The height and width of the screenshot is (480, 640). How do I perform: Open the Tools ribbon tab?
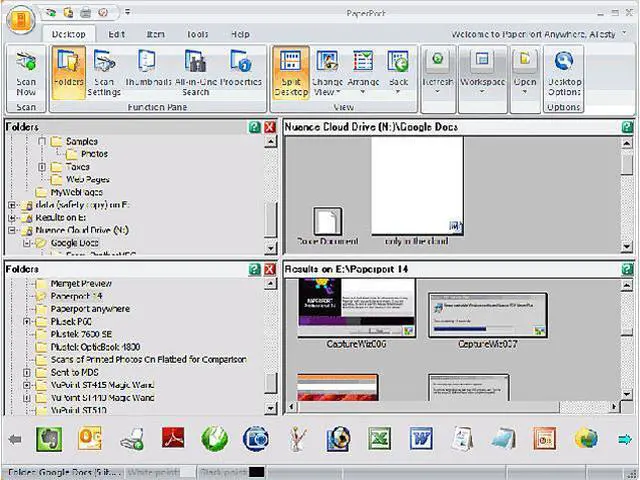tap(198, 34)
